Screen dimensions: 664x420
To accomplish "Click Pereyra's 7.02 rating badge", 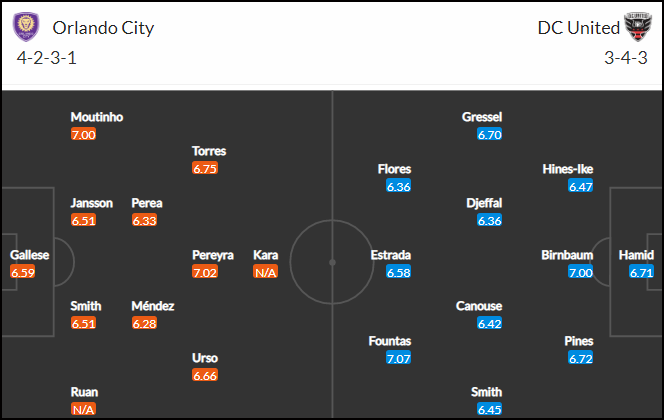I will pyautogui.click(x=205, y=272).
